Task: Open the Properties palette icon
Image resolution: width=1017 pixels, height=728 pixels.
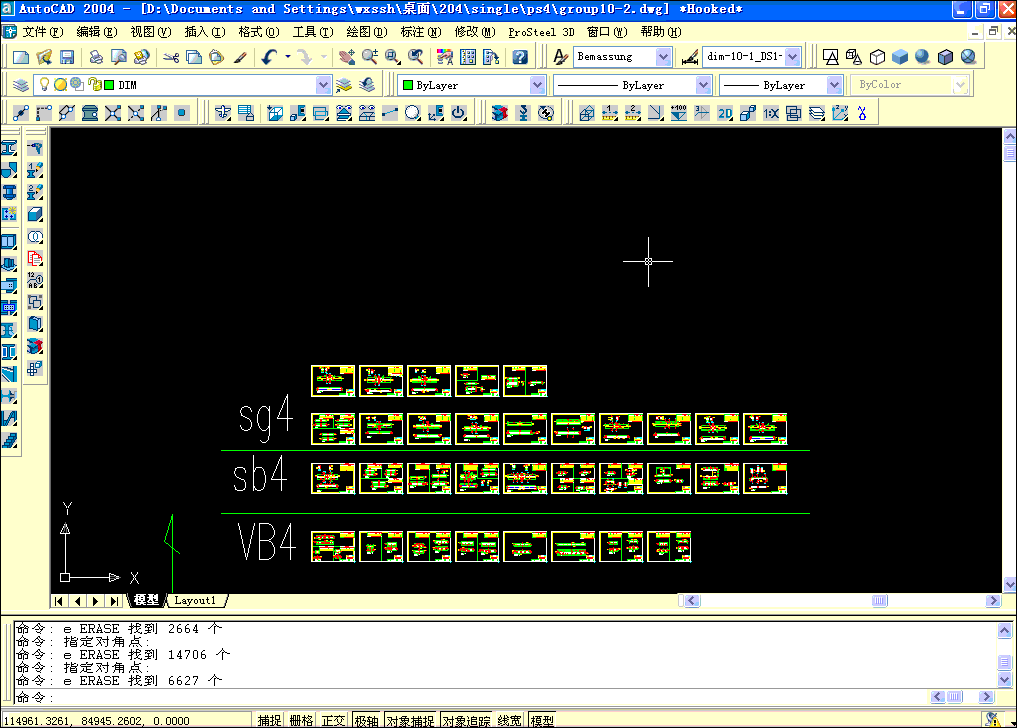Action: [x=445, y=57]
